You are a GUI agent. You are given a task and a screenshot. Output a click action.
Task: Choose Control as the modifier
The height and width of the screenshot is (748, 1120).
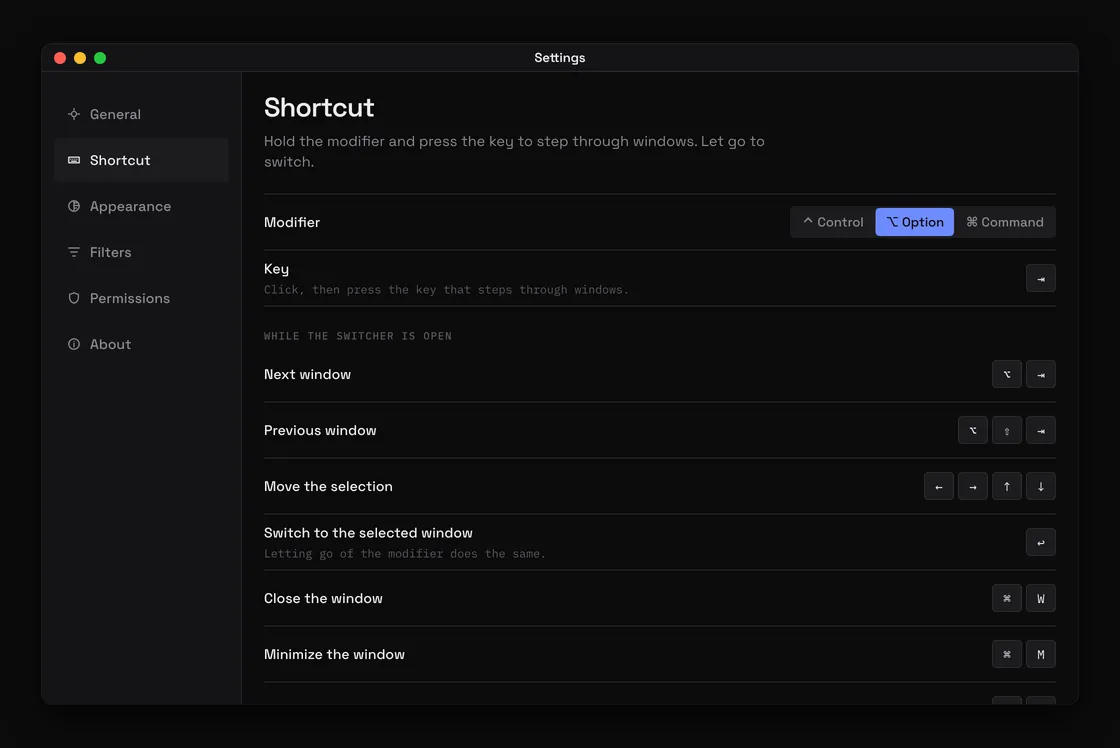(833, 222)
